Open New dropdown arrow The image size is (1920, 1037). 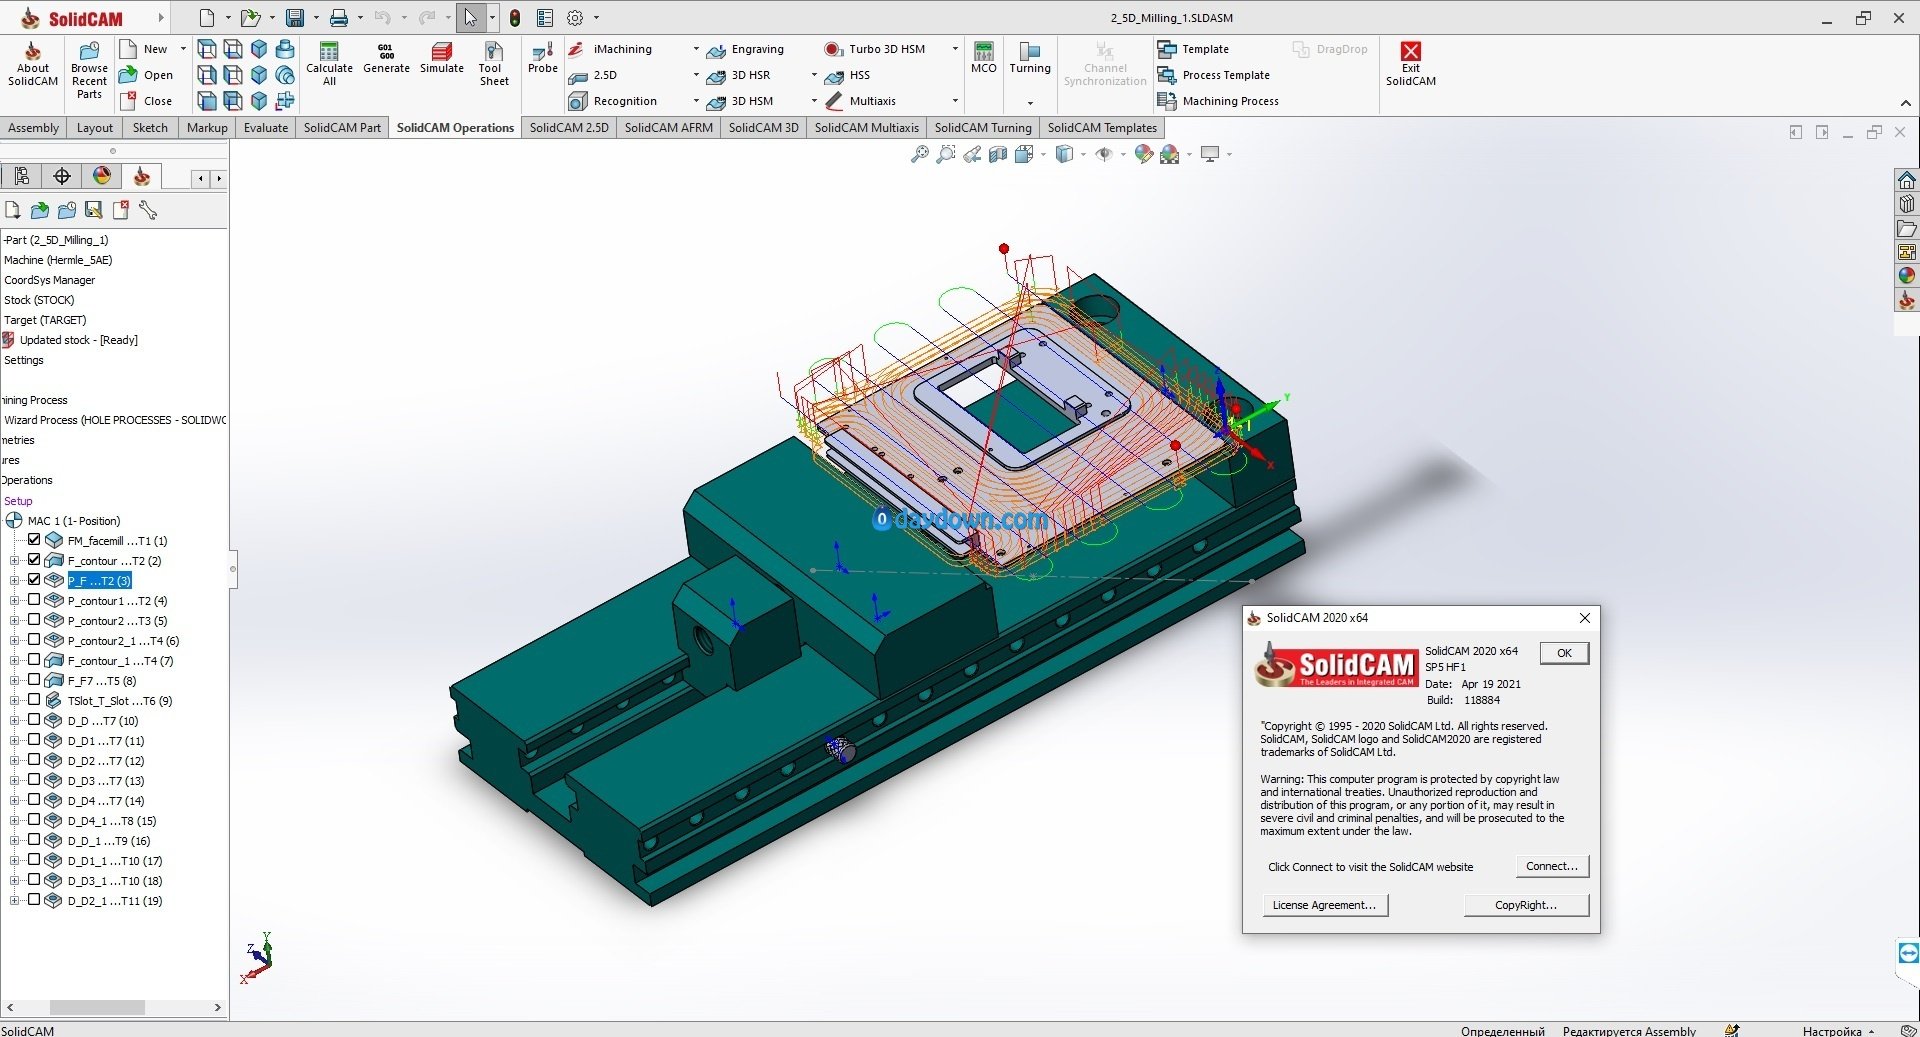[x=183, y=49]
